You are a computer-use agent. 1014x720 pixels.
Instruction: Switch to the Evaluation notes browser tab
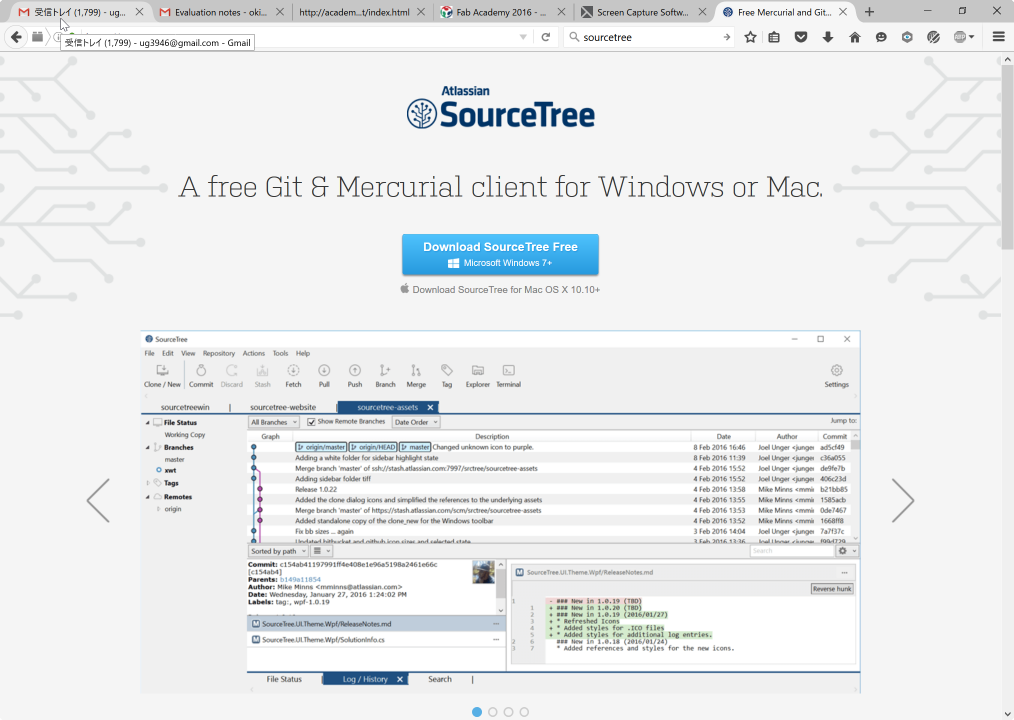[221, 12]
